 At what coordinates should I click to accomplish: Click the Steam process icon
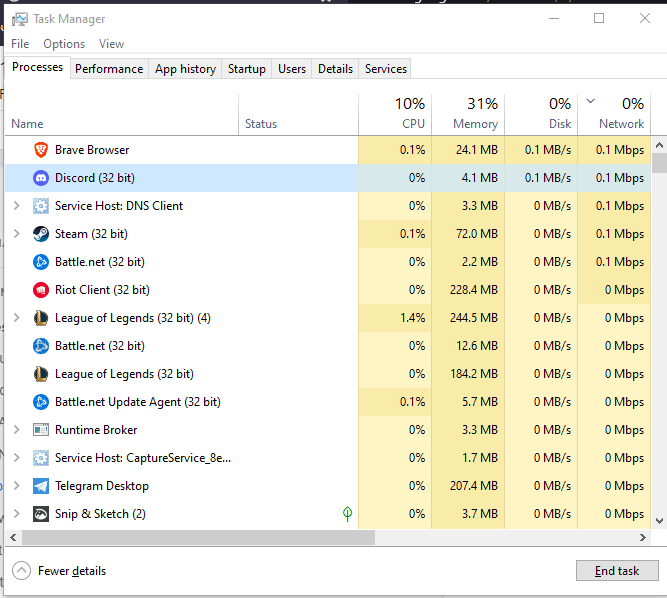pos(41,234)
